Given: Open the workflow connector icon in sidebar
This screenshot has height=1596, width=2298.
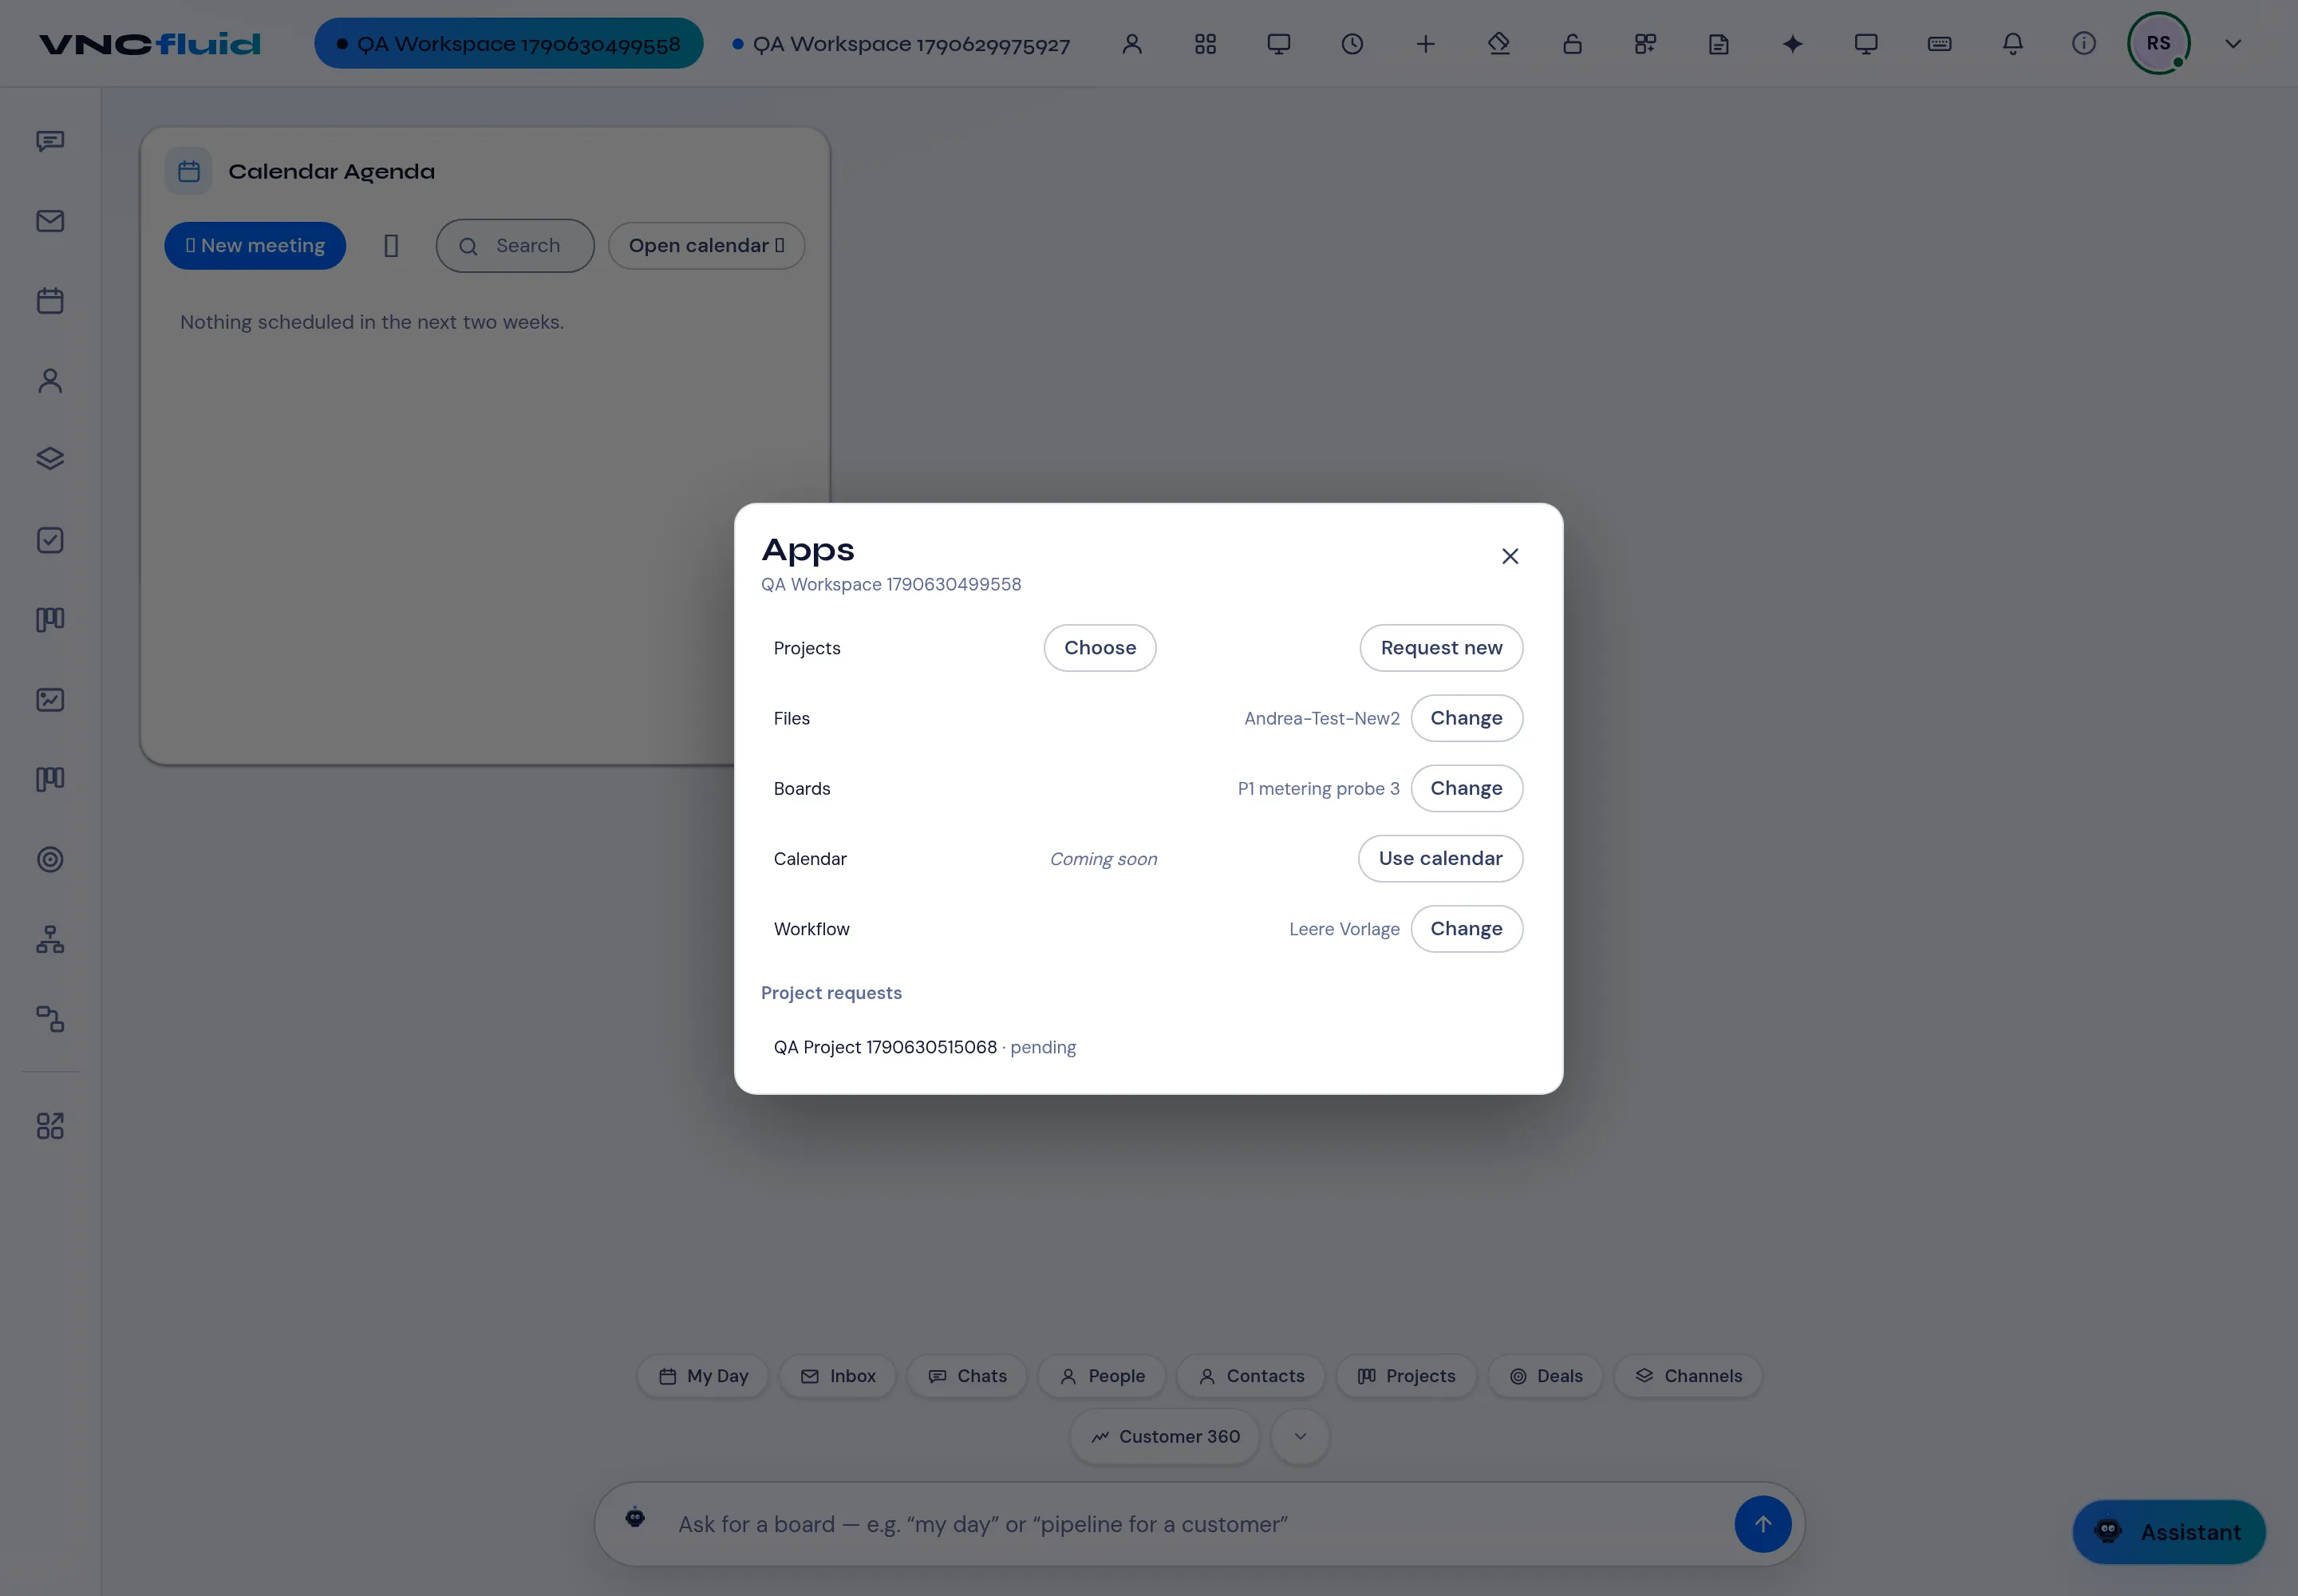Looking at the screenshot, I should point(50,1019).
